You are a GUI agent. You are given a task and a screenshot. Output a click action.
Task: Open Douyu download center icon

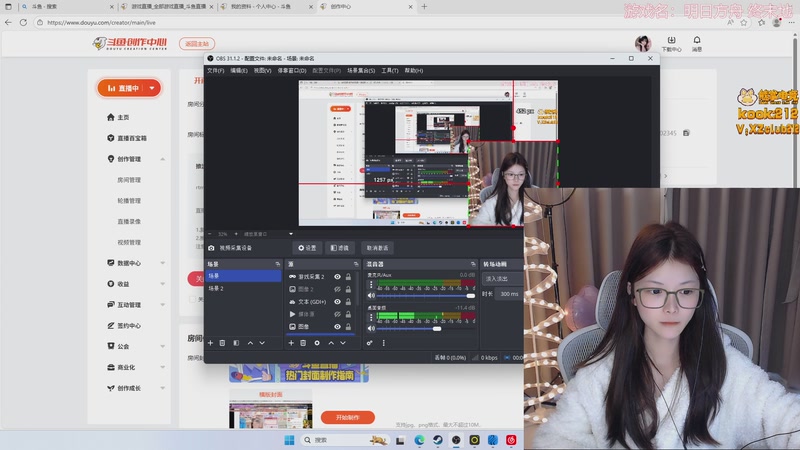coord(671,43)
